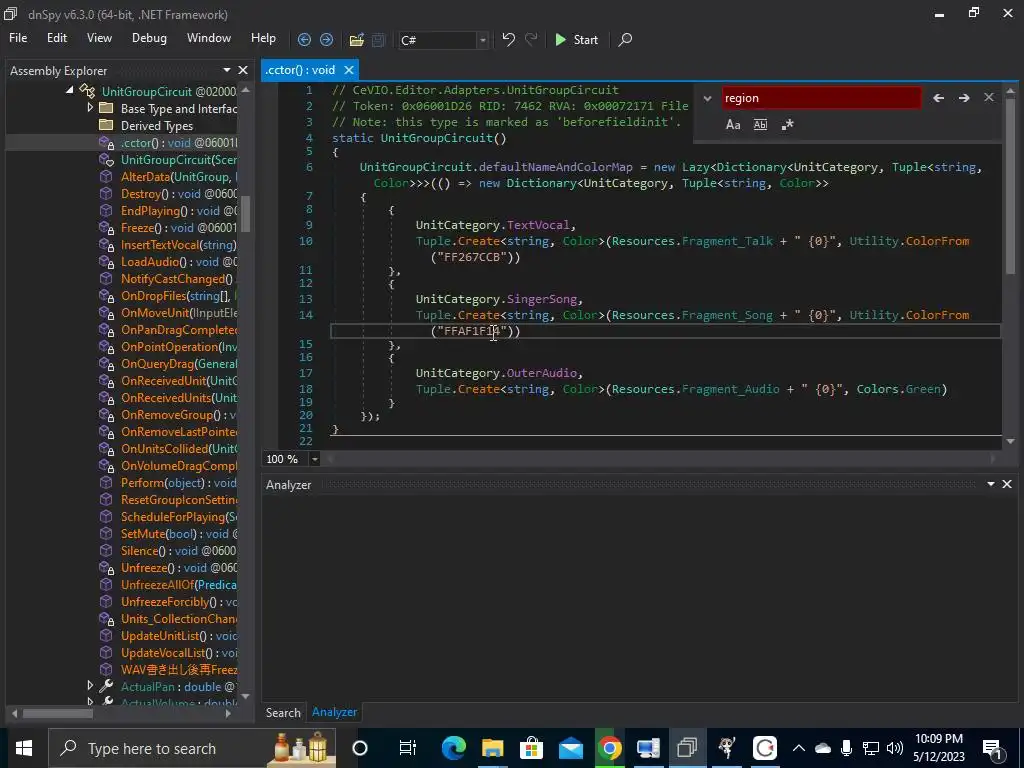Click class icon of UnitGroupCircuit node
This screenshot has width=1024, height=768.
(x=87, y=91)
